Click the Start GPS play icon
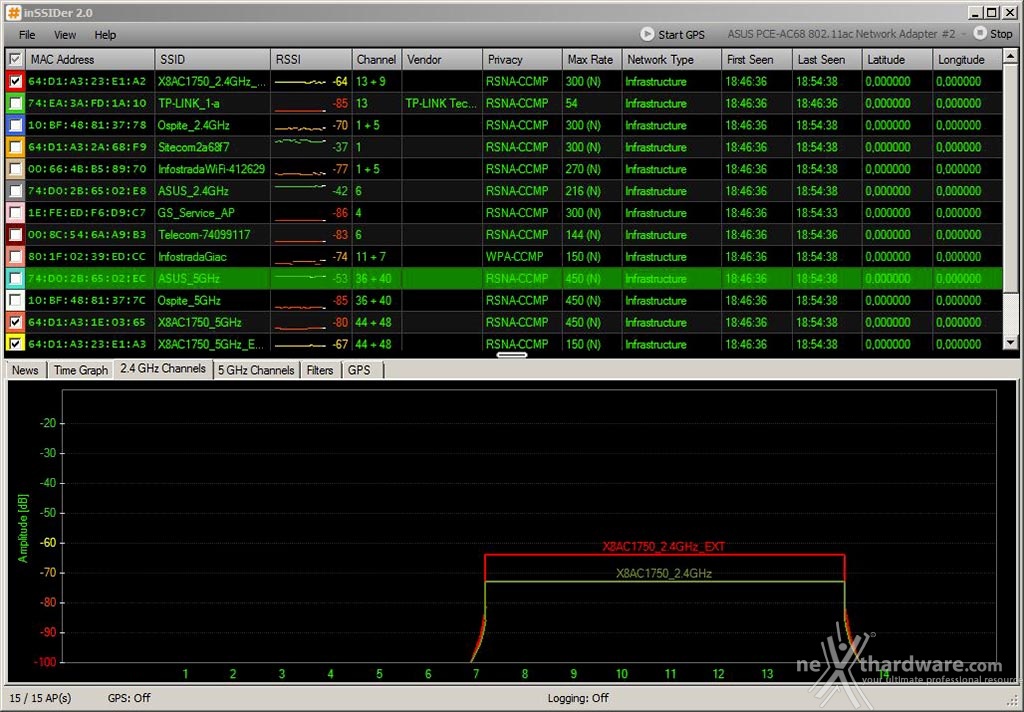This screenshot has width=1024, height=712. (x=647, y=34)
